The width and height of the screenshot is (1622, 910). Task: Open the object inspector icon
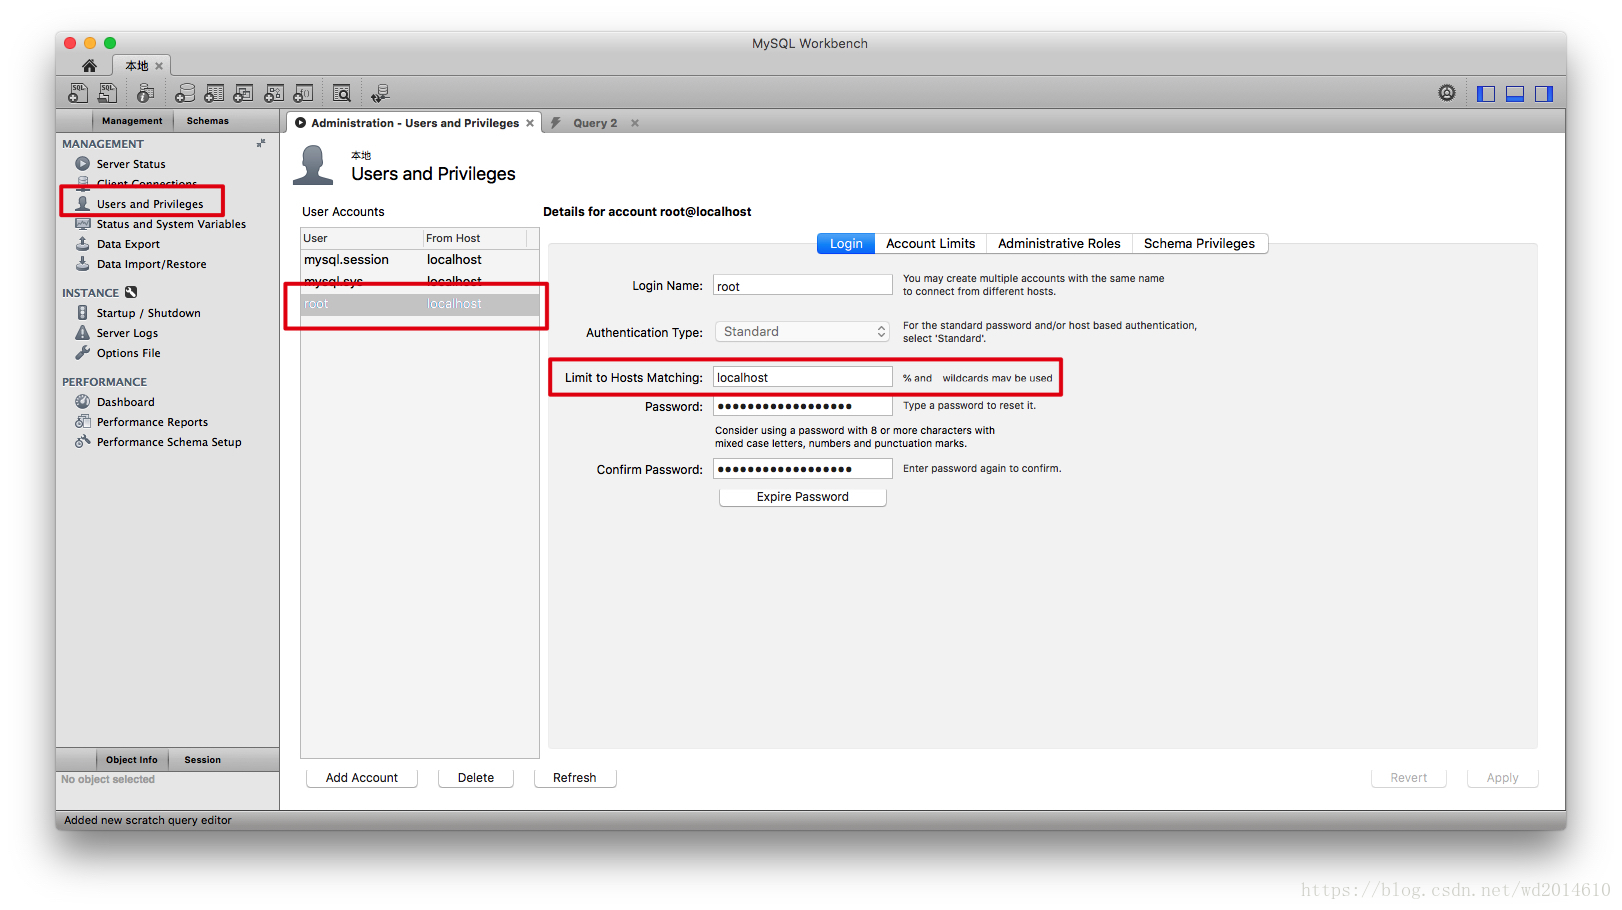[145, 93]
